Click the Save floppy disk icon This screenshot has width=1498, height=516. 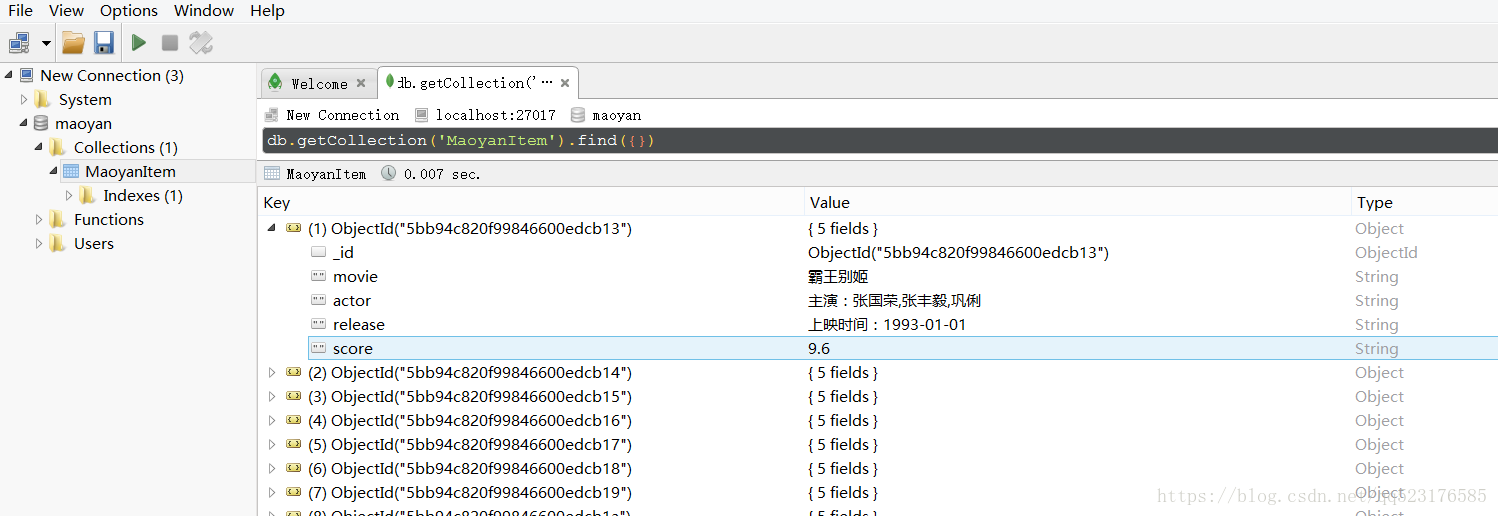click(x=104, y=43)
